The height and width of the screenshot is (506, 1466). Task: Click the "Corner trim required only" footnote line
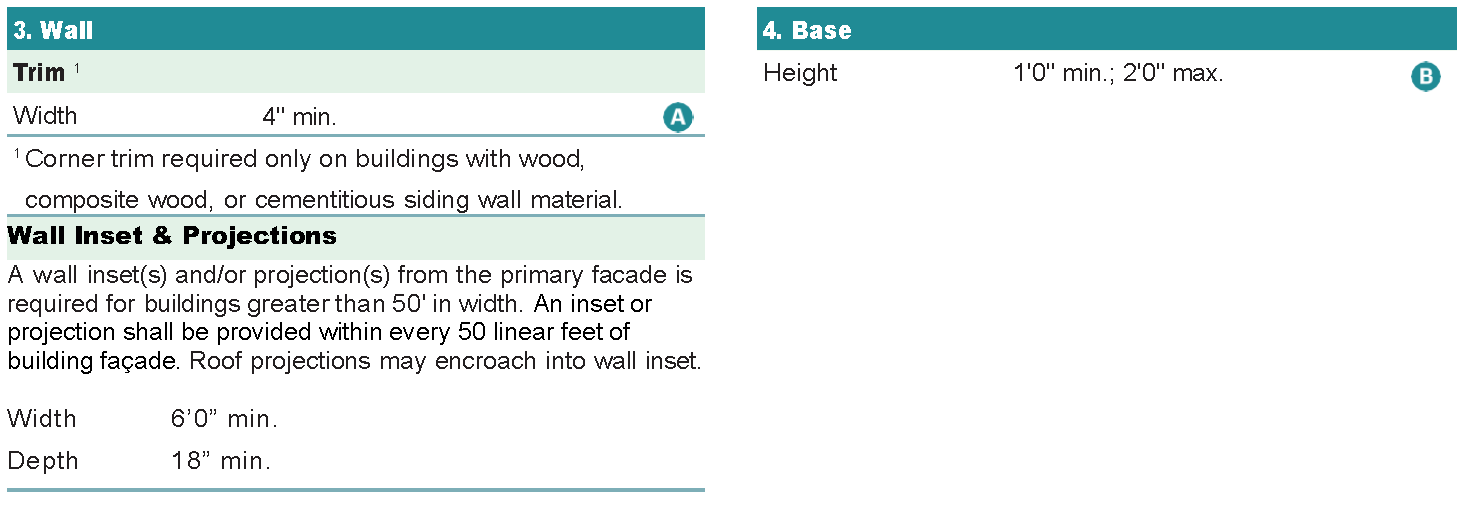[x=304, y=159]
